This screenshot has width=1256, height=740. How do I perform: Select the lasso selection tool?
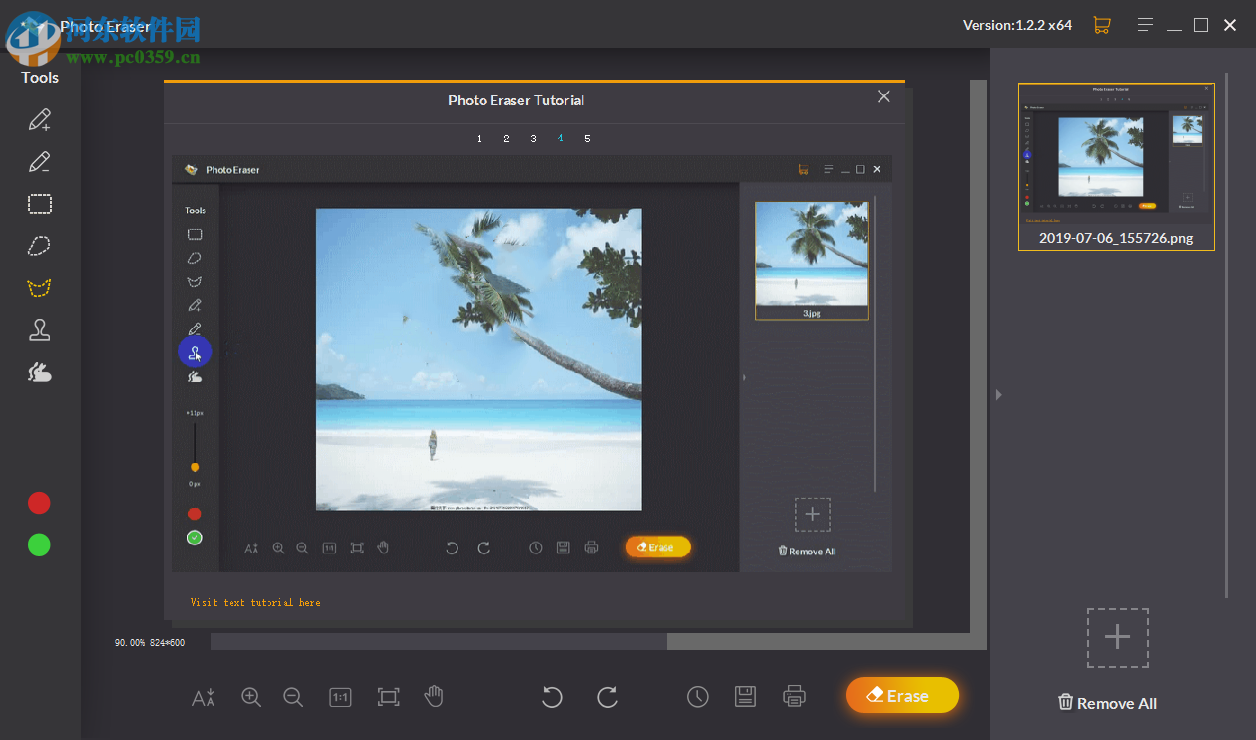(40, 245)
